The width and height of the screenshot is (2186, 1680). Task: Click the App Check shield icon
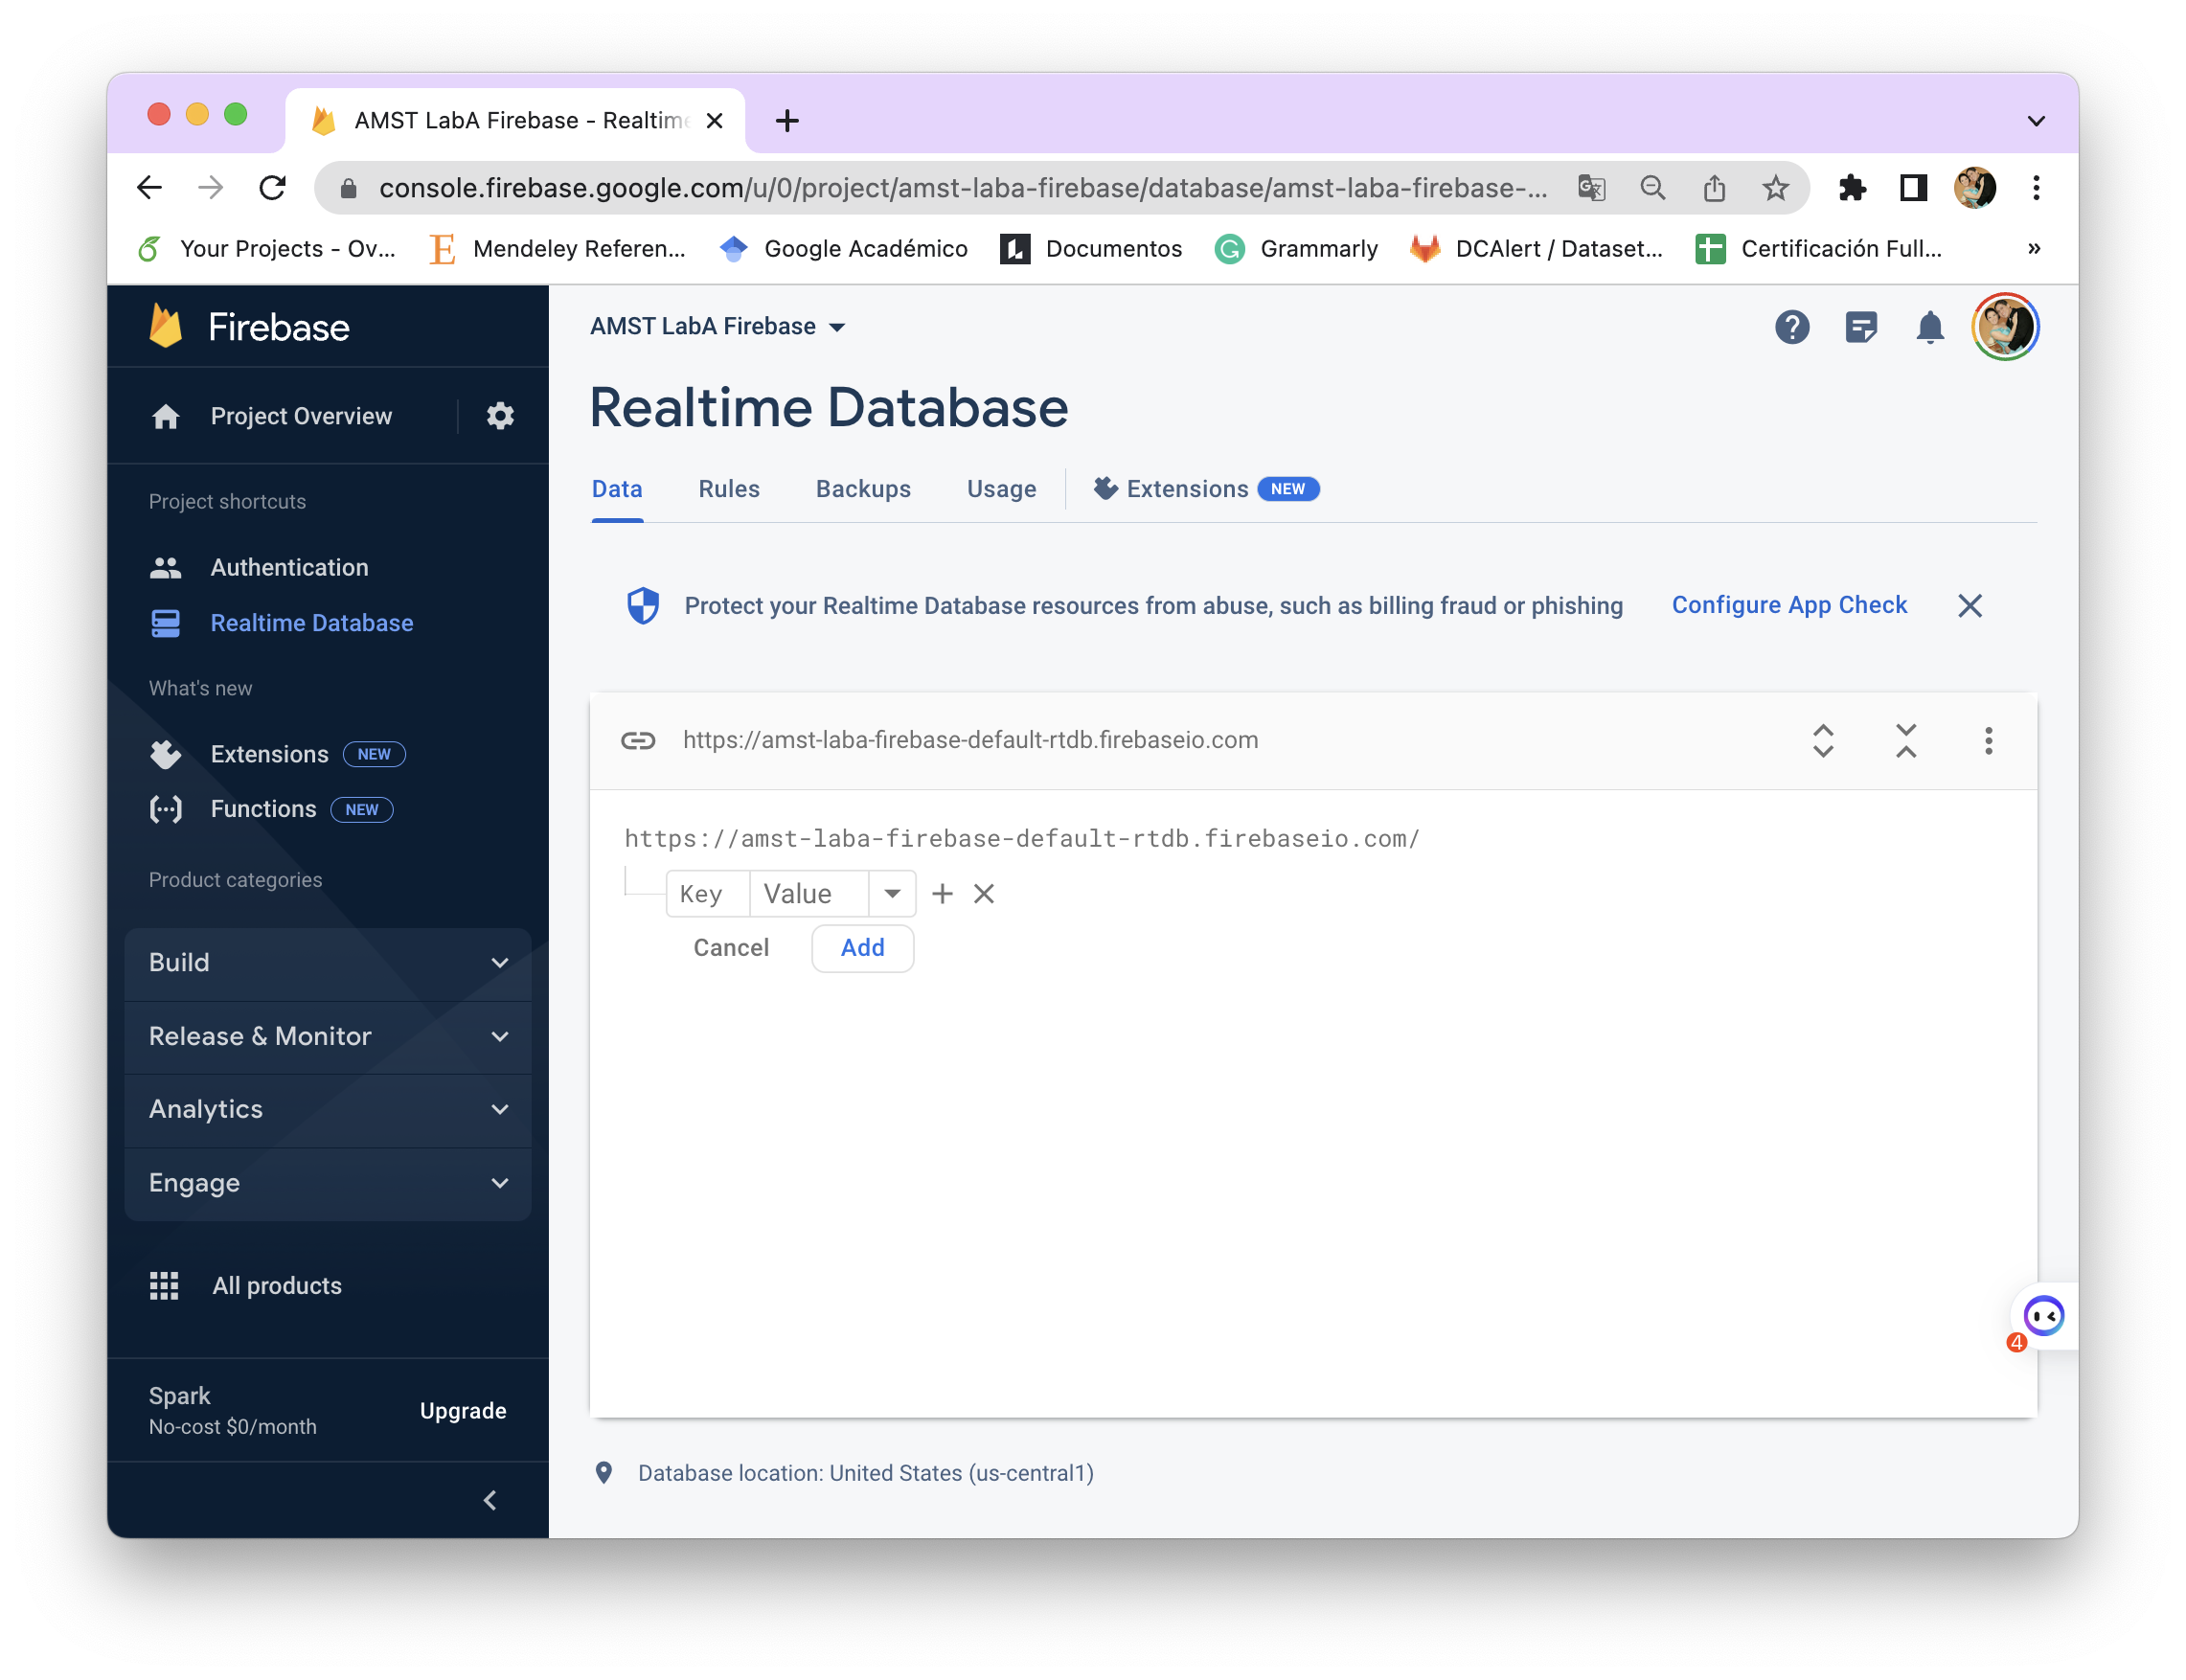click(x=642, y=605)
